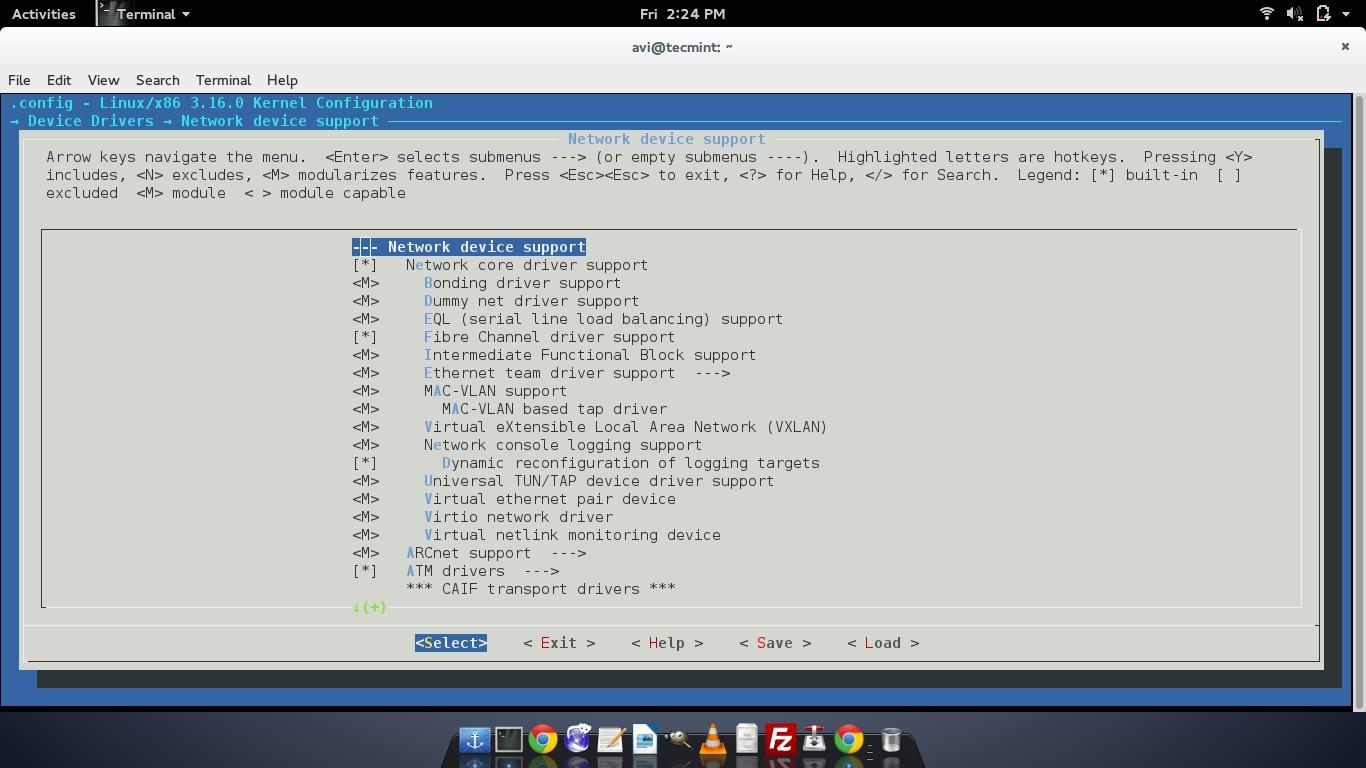The width and height of the screenshot is (1366, 768).
Task: Expand Ethernet team driver support submenu
Action: click(x=576, y=373)
